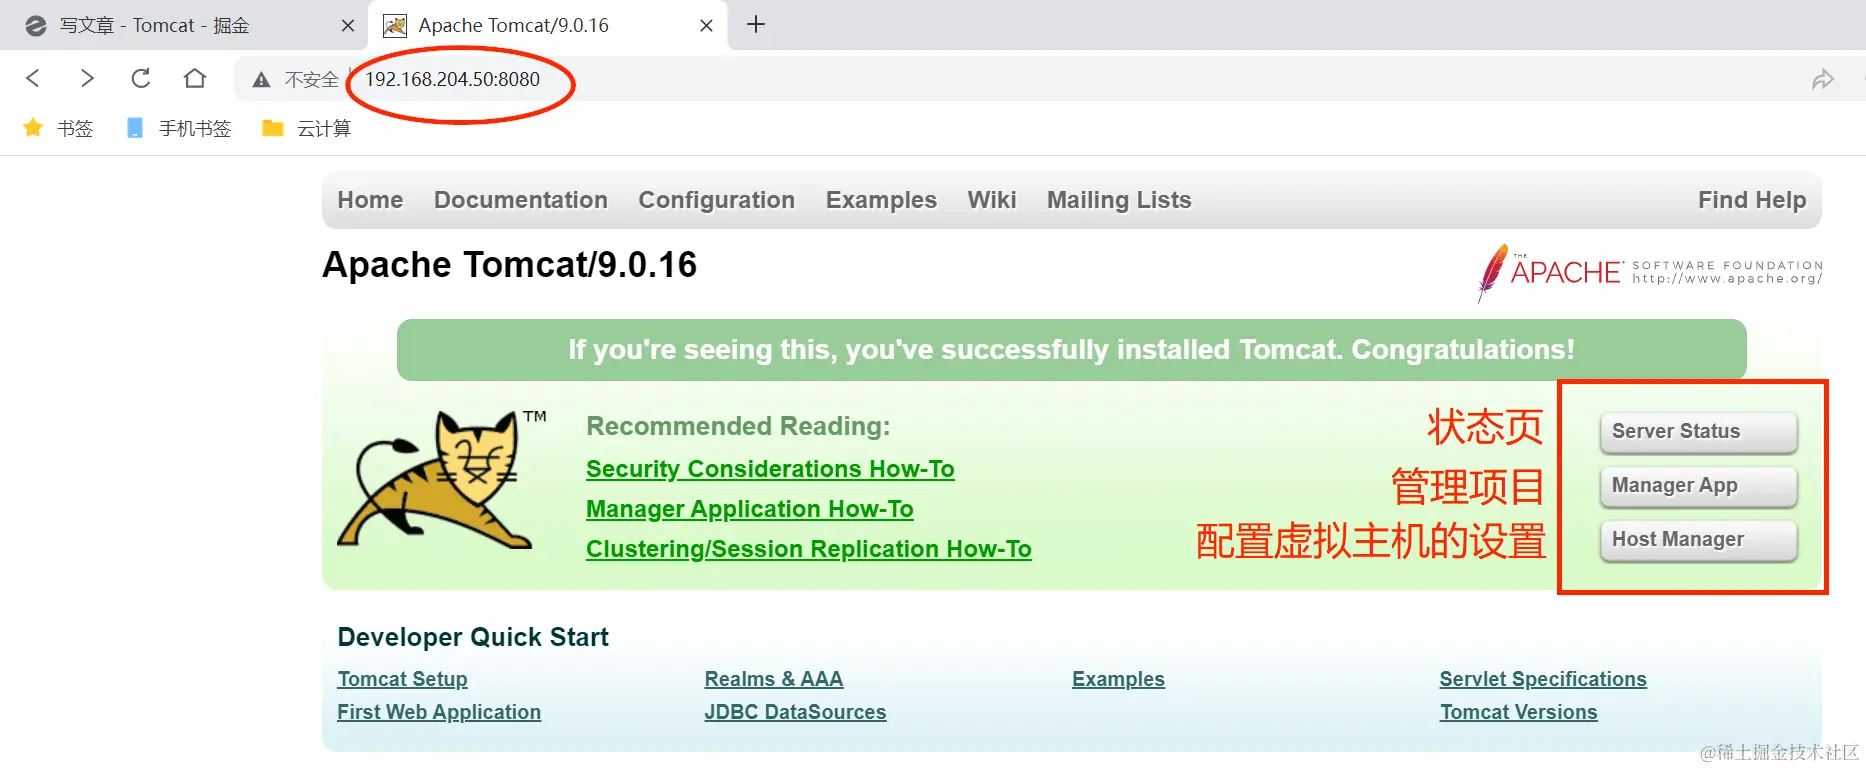Click the Apache Software Foundation logo

[1650, 272]
